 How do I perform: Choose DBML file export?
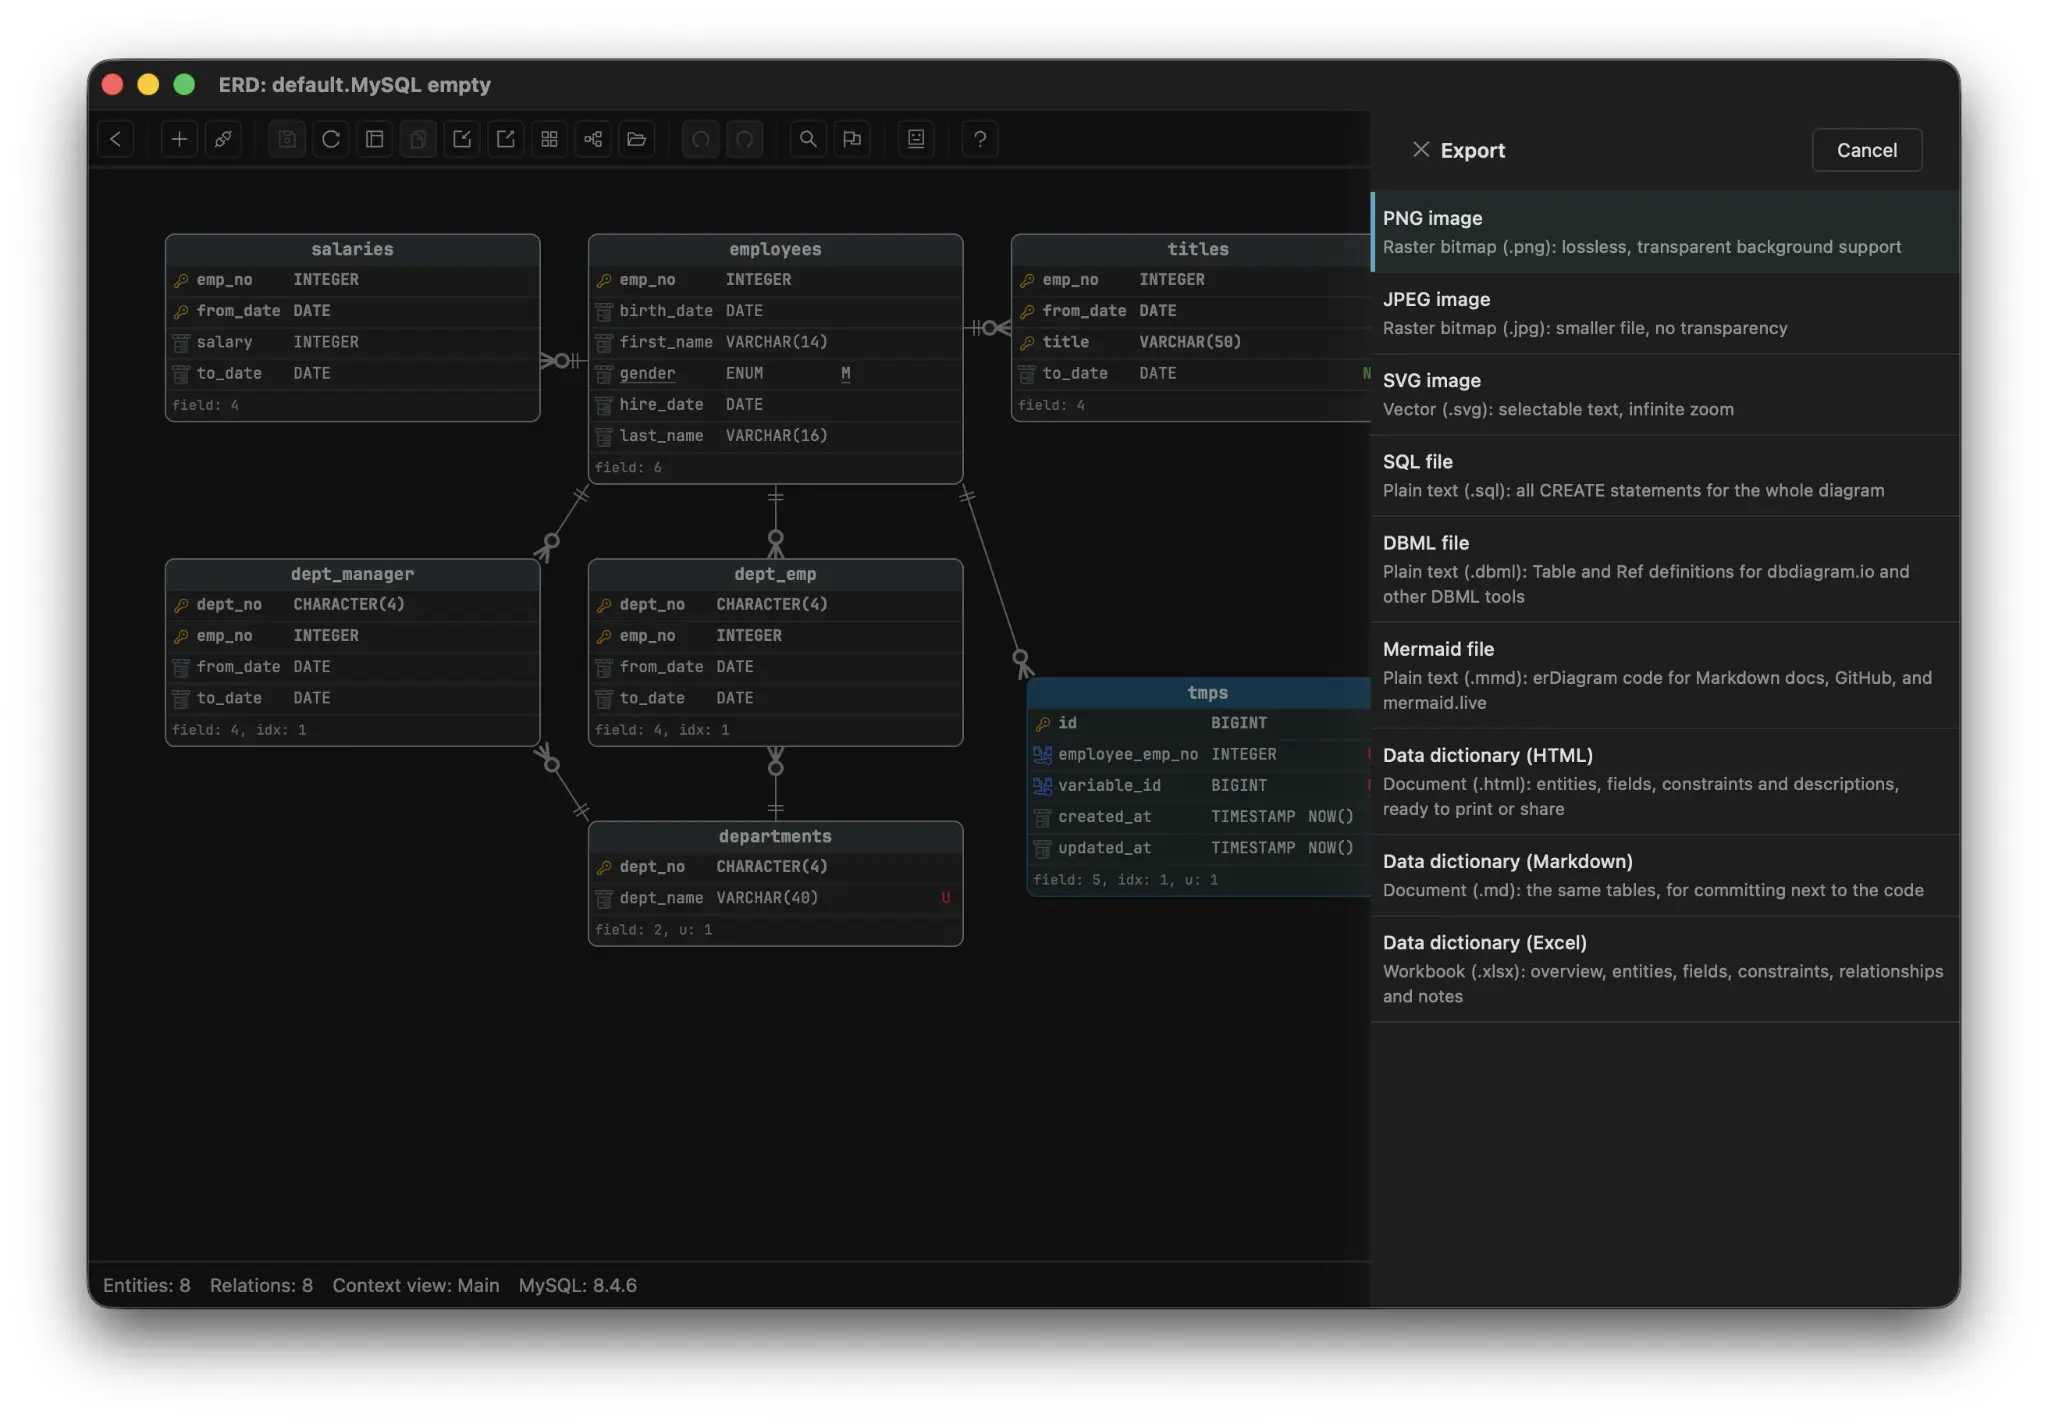point(1665,569)
